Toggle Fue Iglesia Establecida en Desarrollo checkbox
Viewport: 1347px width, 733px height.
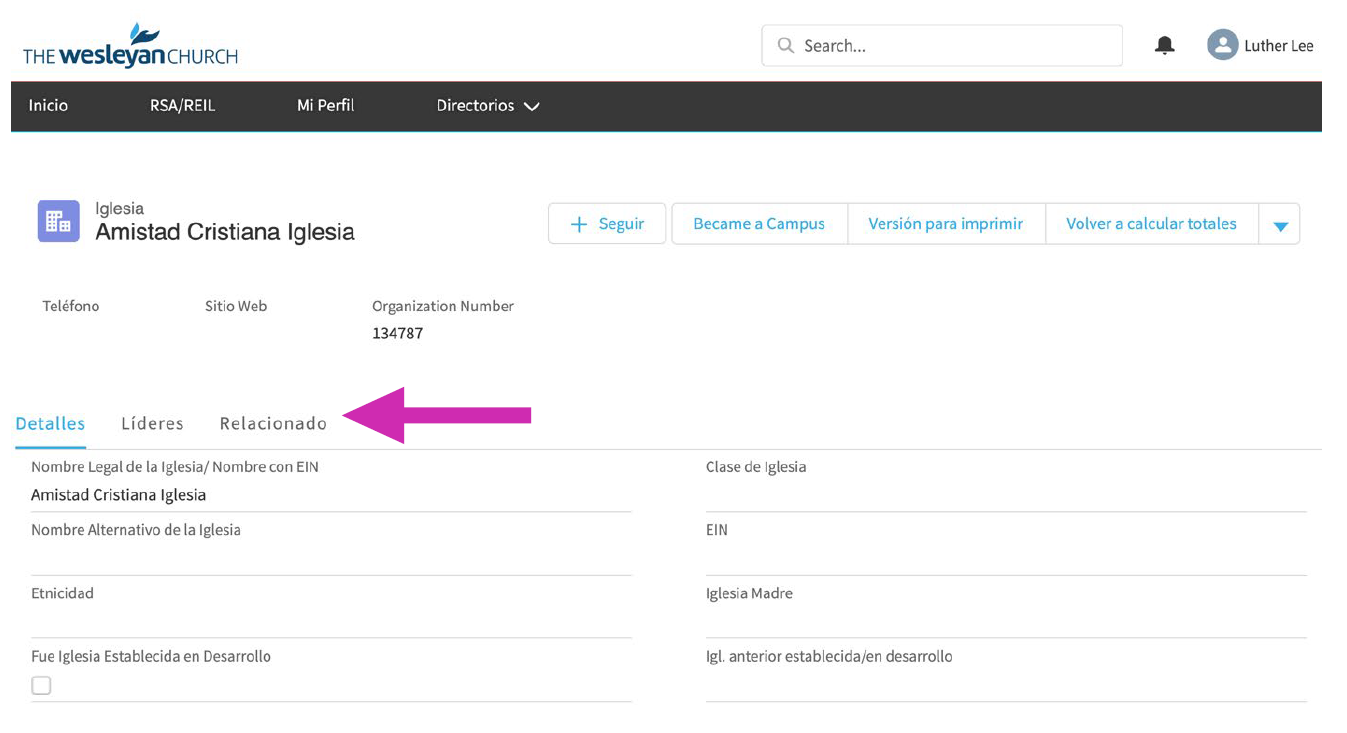click(41, 685)
